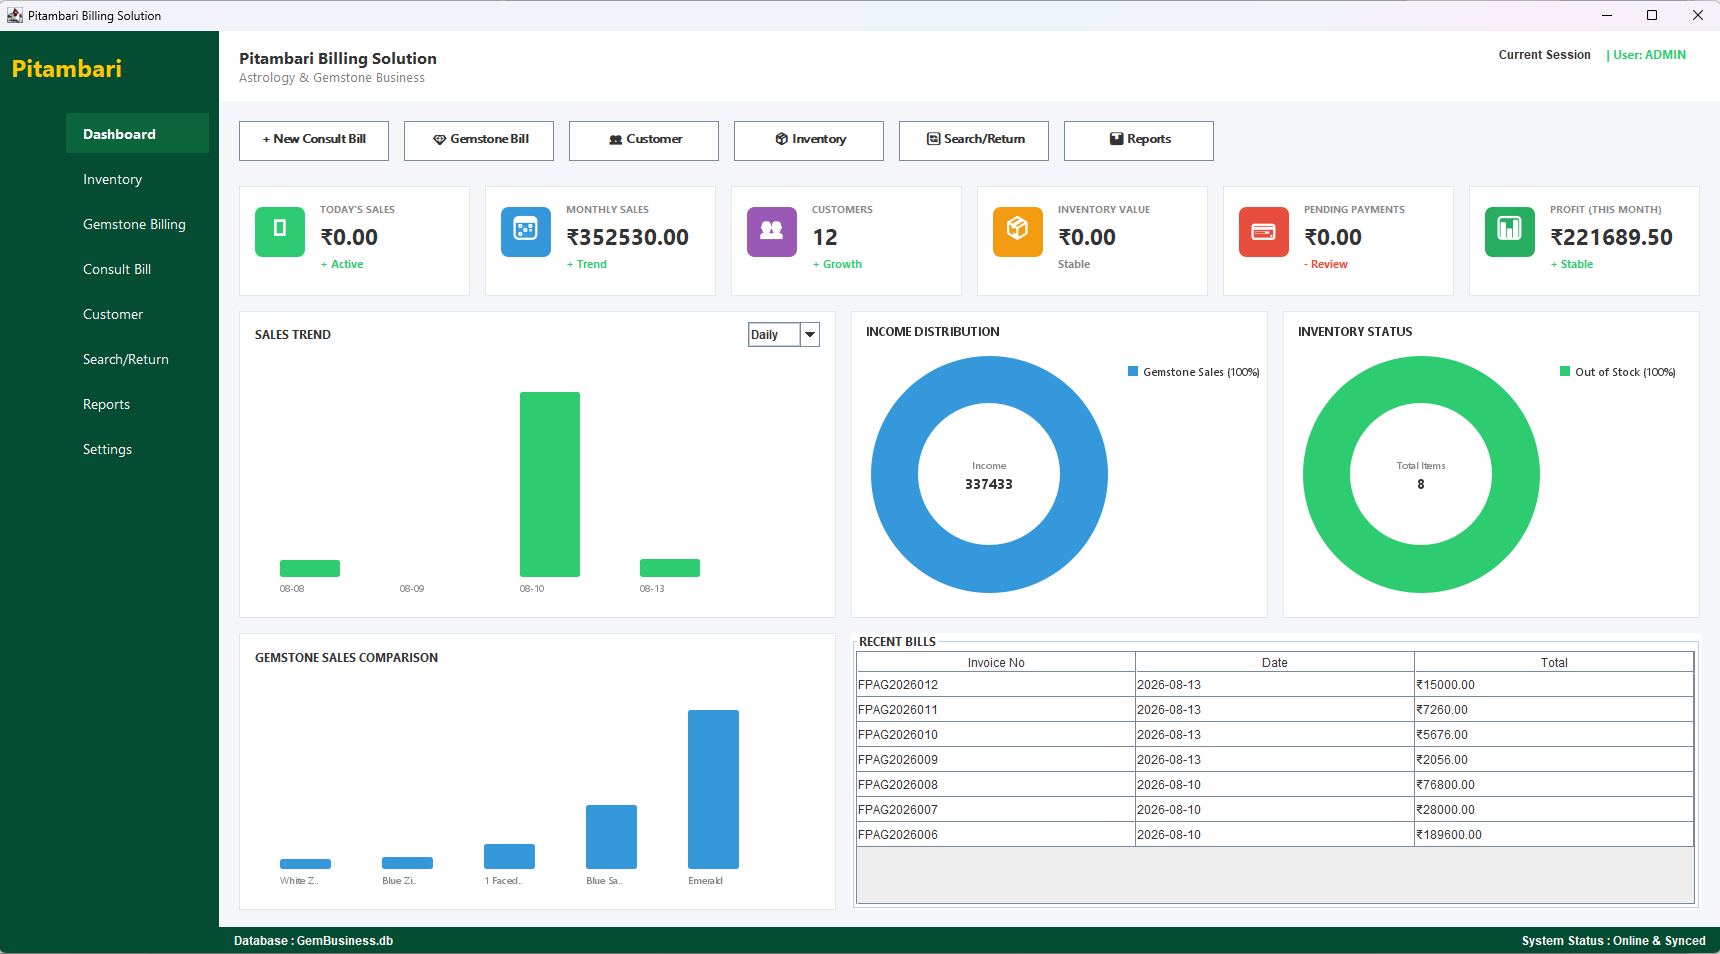Click the orange Inventory Value box icon

[x=1018, y=232]
